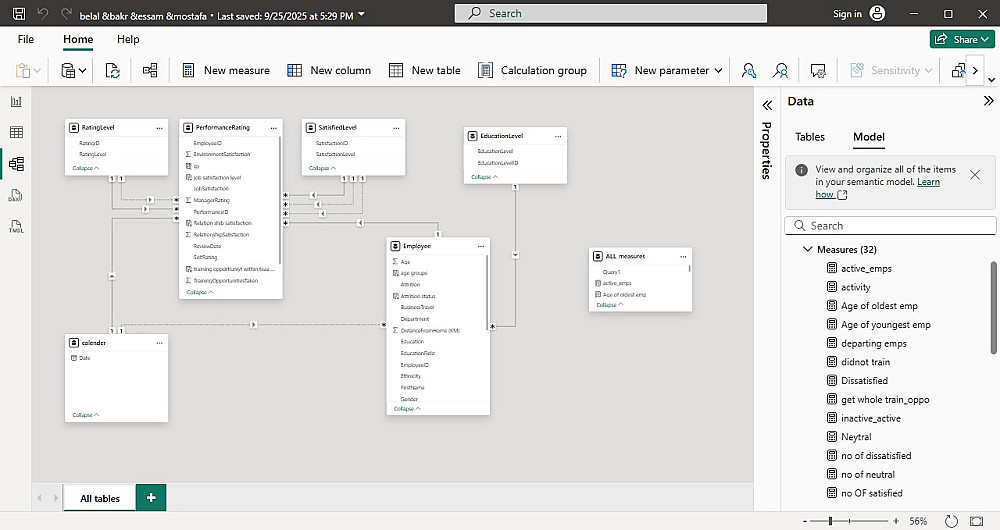Switch to Report view in left sidebar

pyautogui.click(x=16, y=101)
